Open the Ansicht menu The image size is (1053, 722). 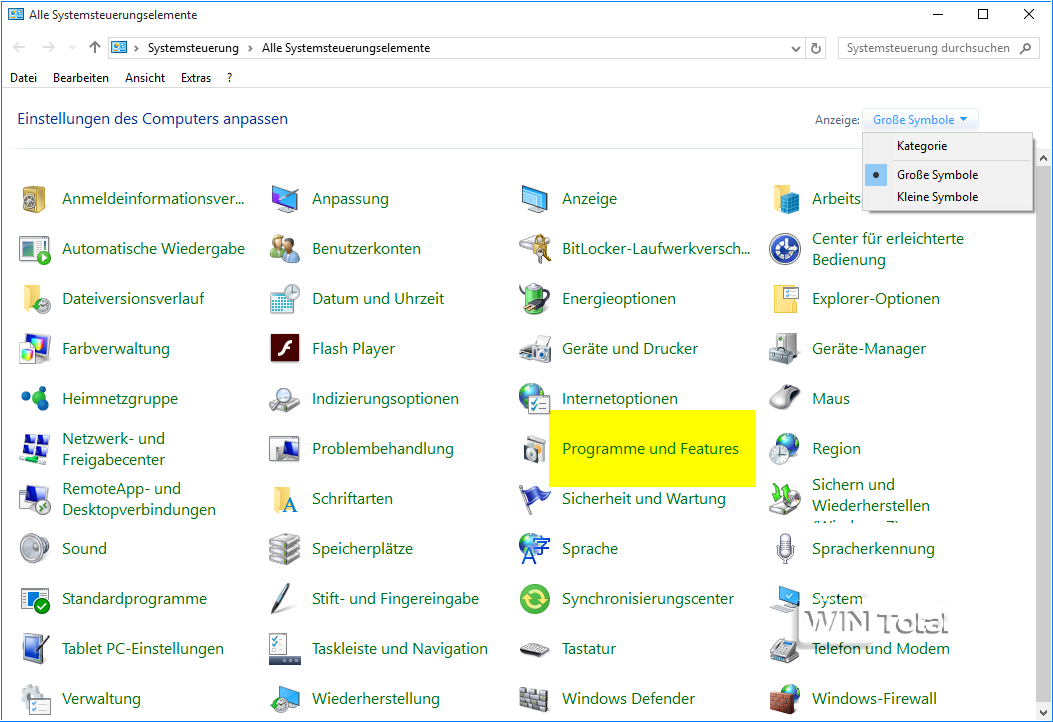click(145, 78)
